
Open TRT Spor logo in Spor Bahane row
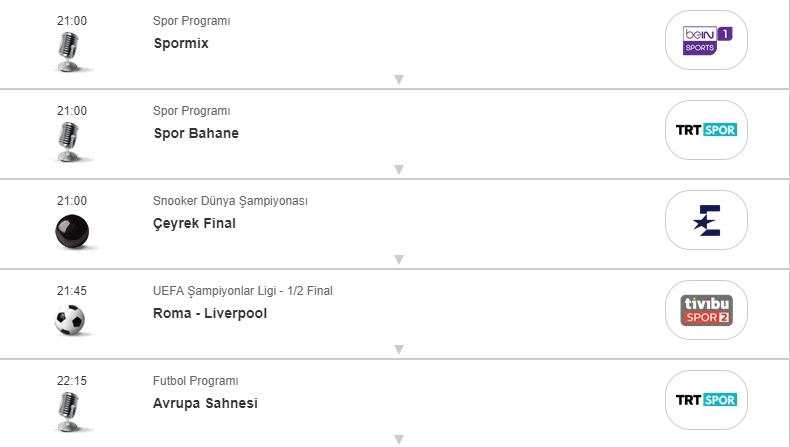pos(707,130)
